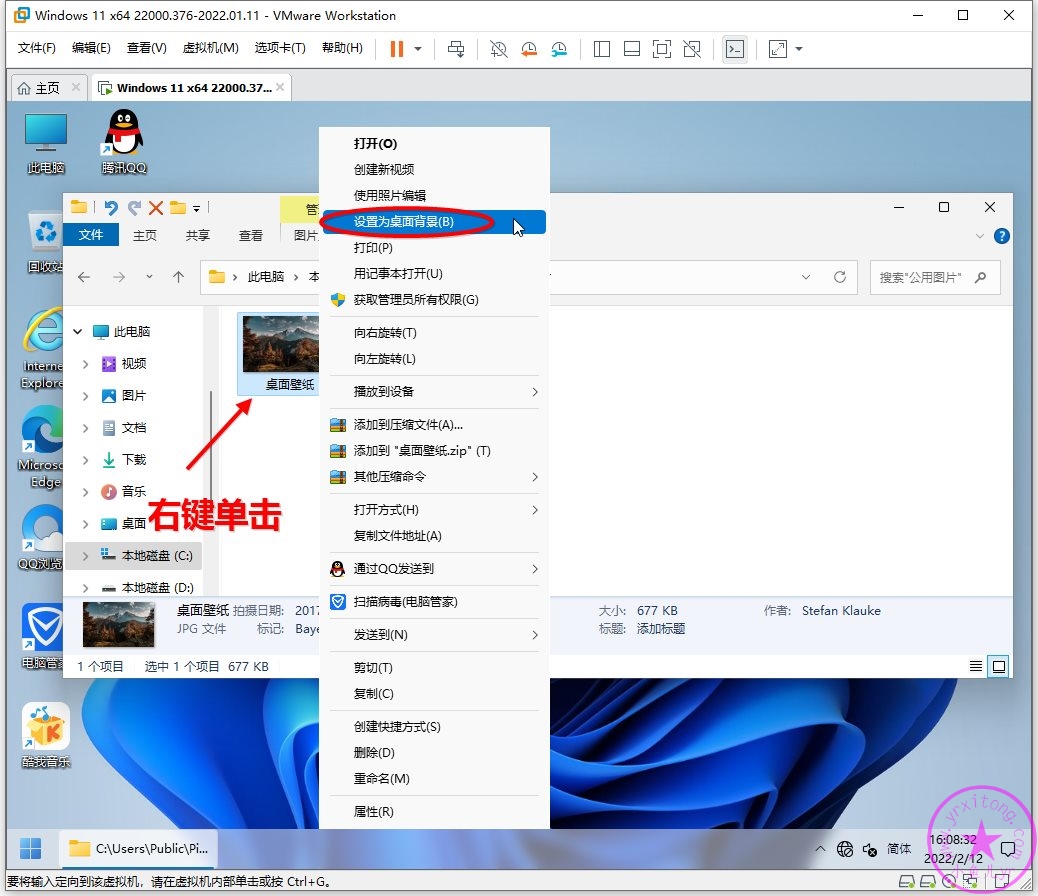Expand the 打开方式(H) submenu
This screenshot has width=1038, height=896.
[x=434, y=510]
